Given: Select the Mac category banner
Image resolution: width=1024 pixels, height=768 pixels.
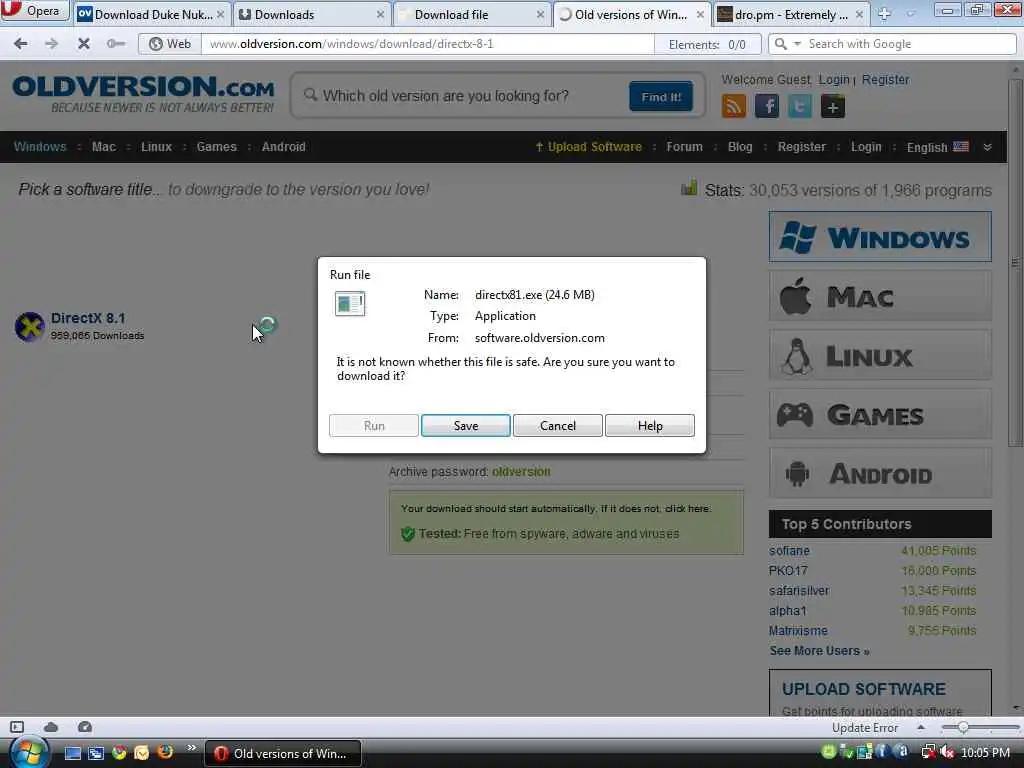Looking at the screenshot, I should click(x=880, y=296).
